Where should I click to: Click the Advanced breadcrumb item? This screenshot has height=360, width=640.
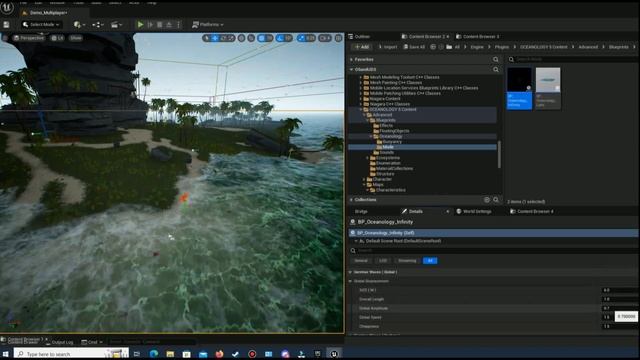pos(588,47)
